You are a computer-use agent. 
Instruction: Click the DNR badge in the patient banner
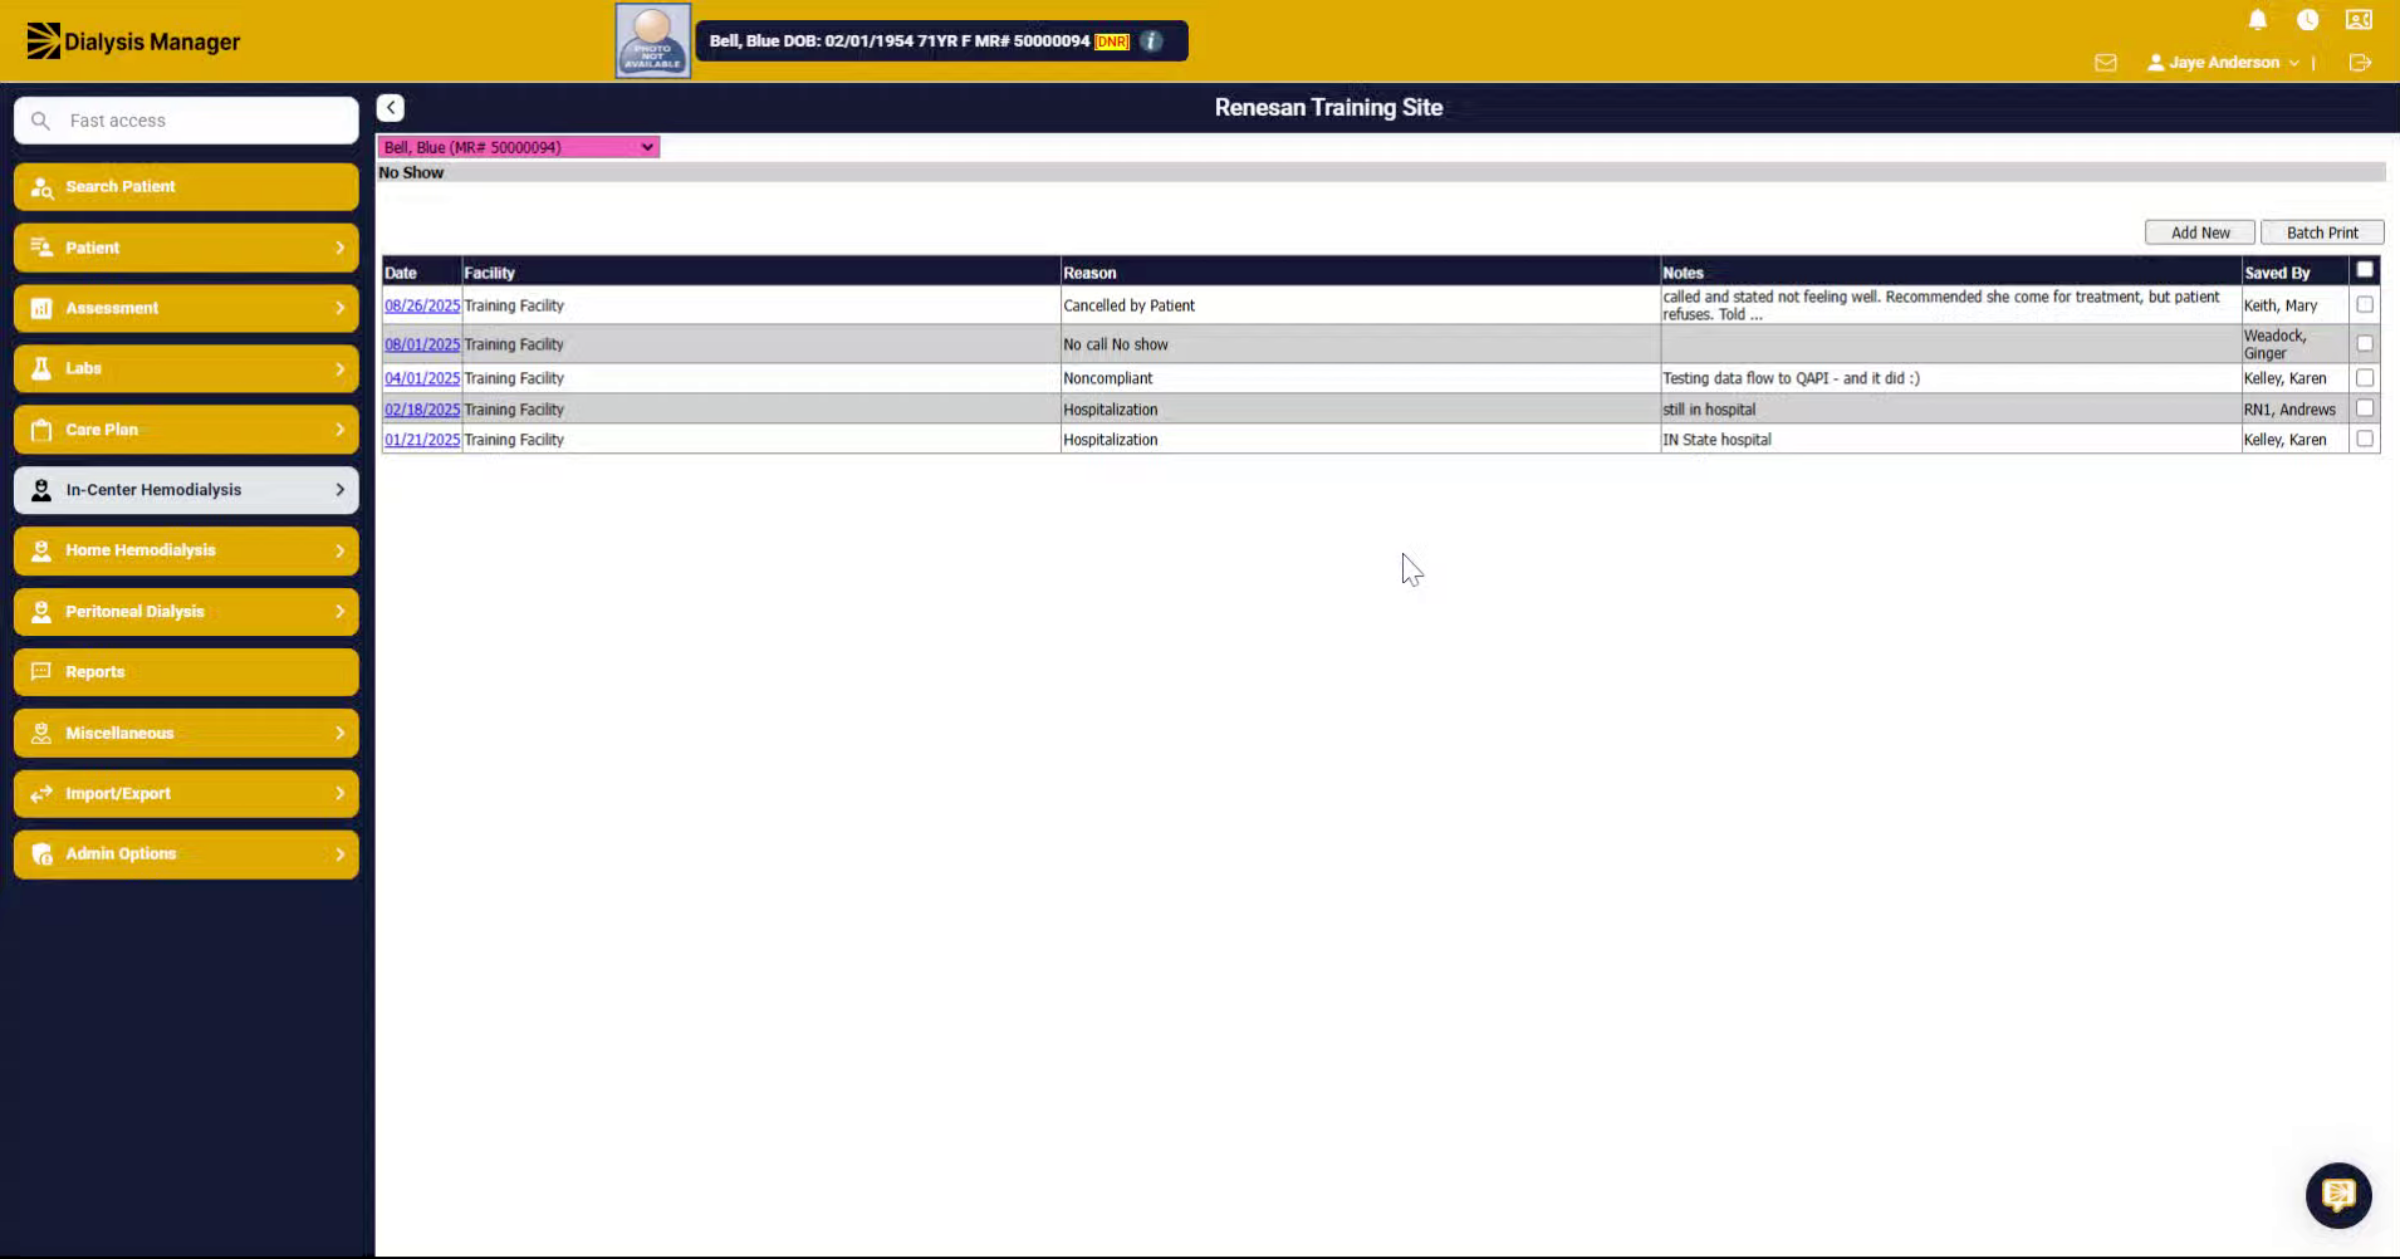click(1112, 41)
